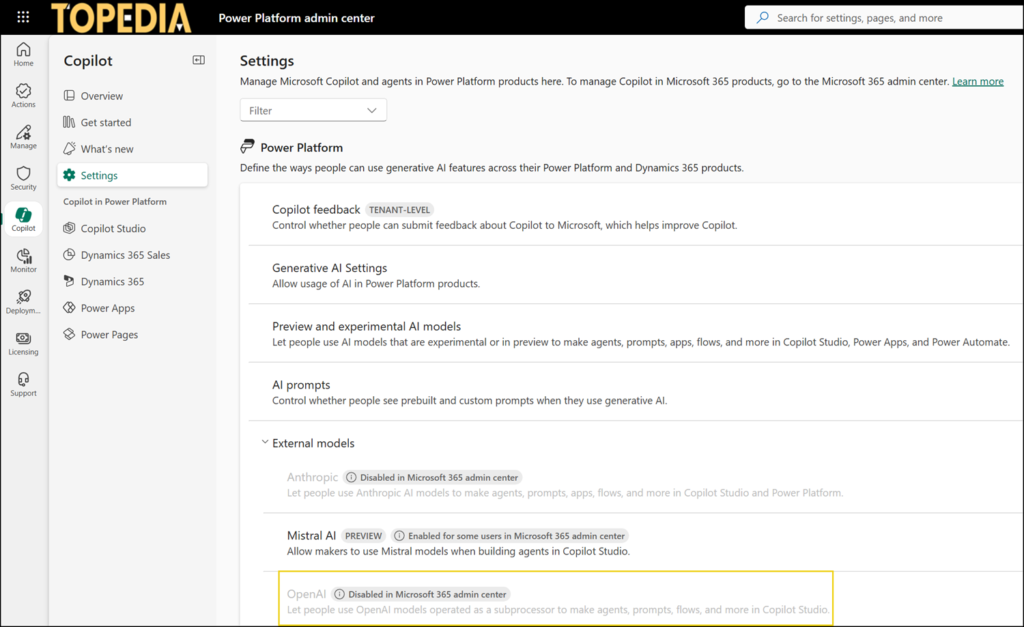Screen dimensions: 1024x627
Task: Click the Overview icon in Copilot menu
Action: 69,95
